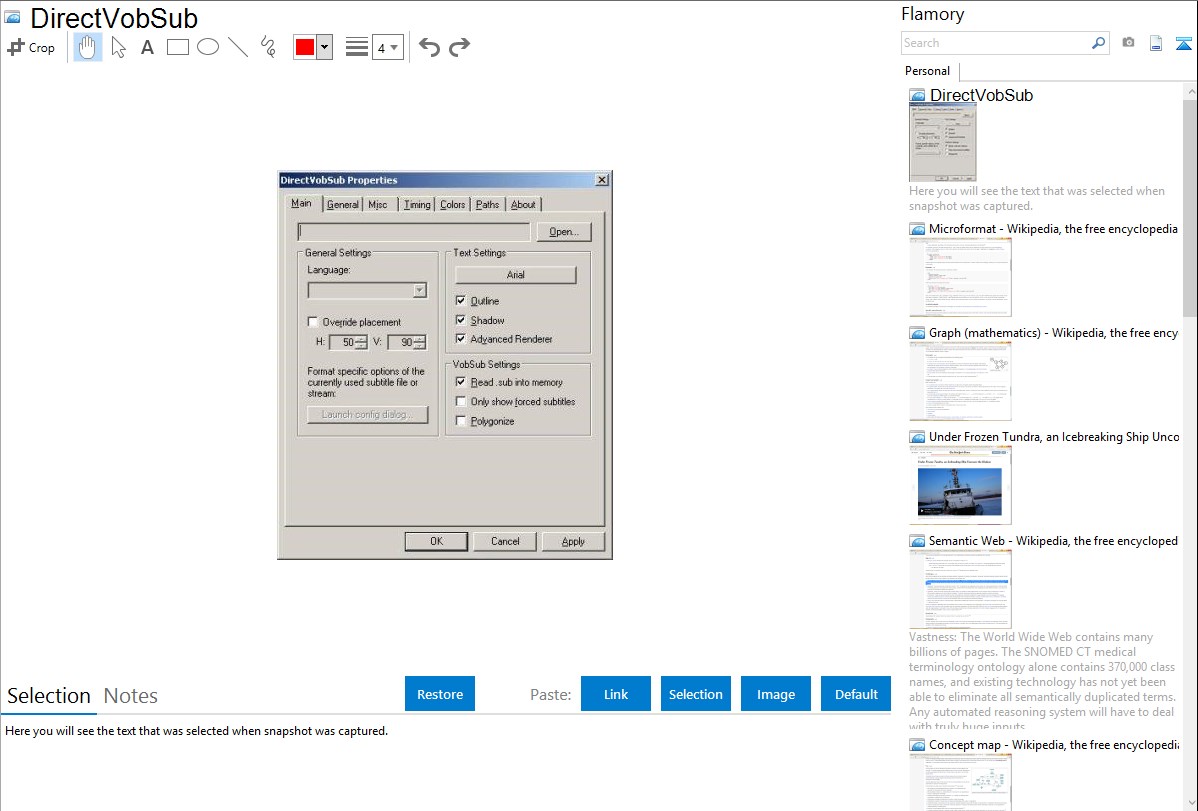The height and width of the screenshot is (811, 1198).
Task: Enable the Polygonize checkbox
Action: pyautogui.click(x=461, y=420)
